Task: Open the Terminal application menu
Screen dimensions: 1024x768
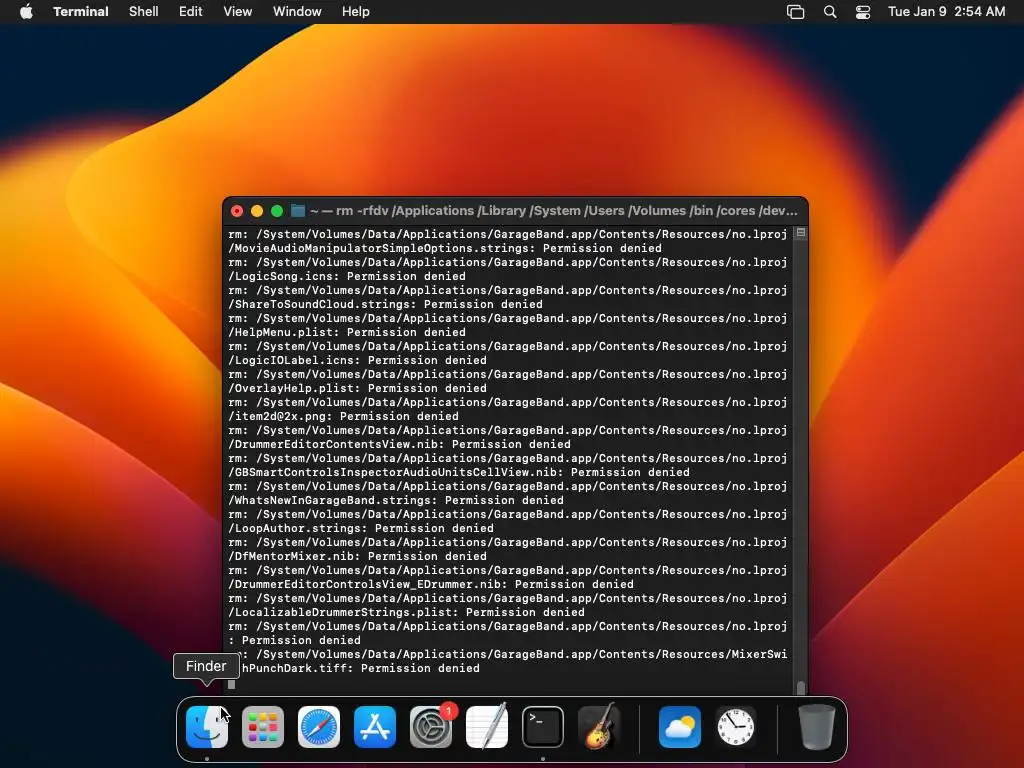Action: tap(81, 12)
